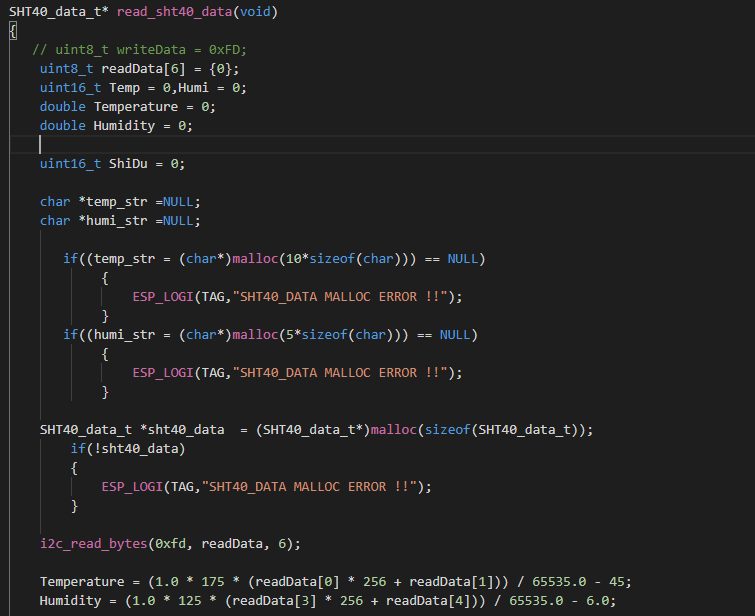Click ESP_LOGI under the humi_str malloc check
The image size is (755, 616).
tap(163, 373)
